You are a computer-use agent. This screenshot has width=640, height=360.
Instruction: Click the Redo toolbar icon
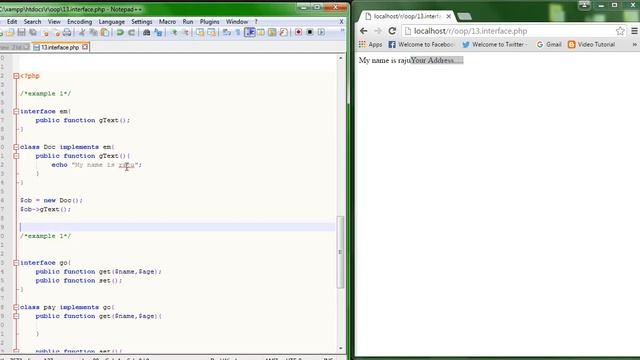pos(131,32)
